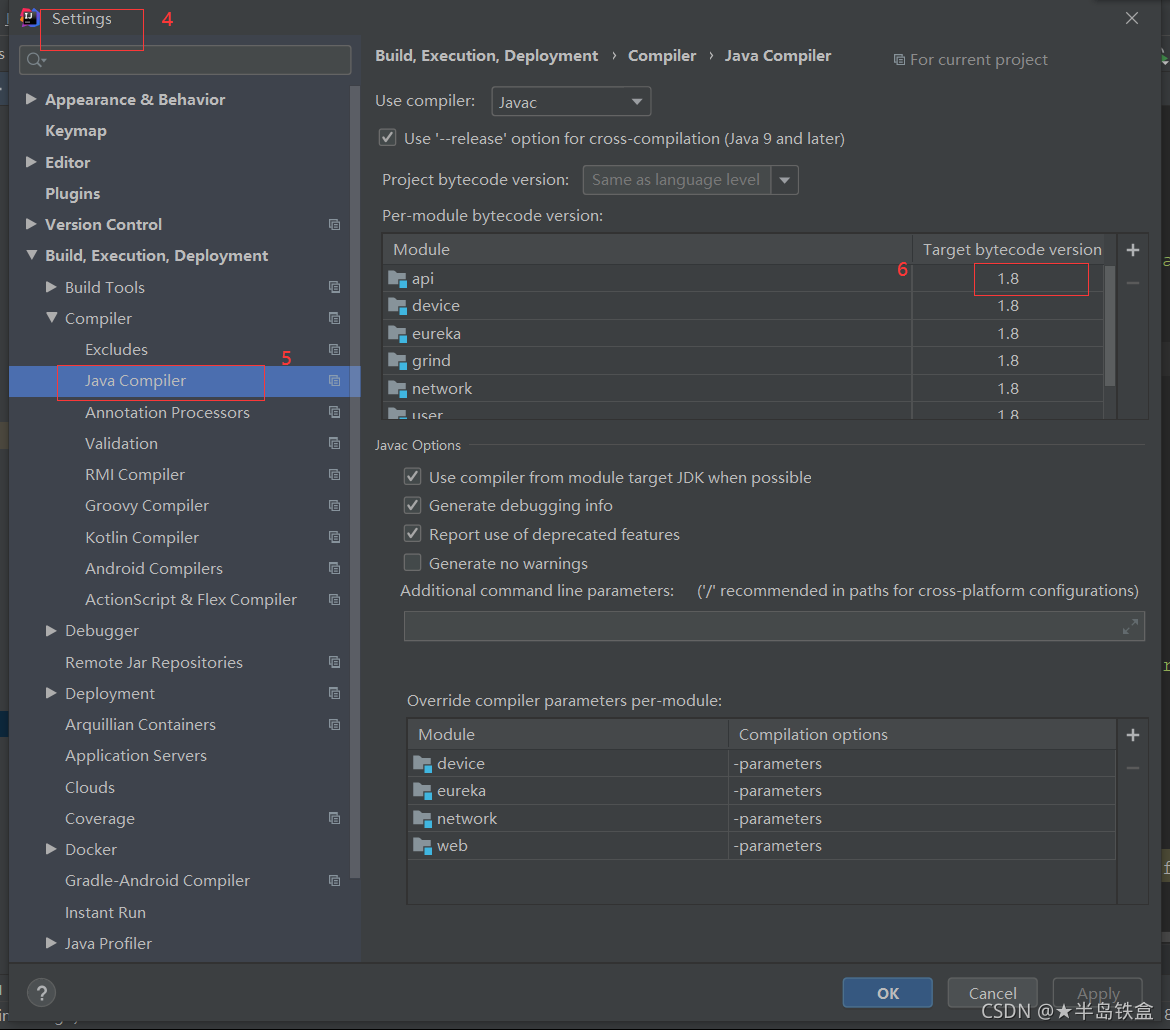The width and height of the screenshot is (1170, 1030).
Task: Toggle '--release' option for cross-compilation checkbox
Action: pyautogui.click(x=387, y=137)
